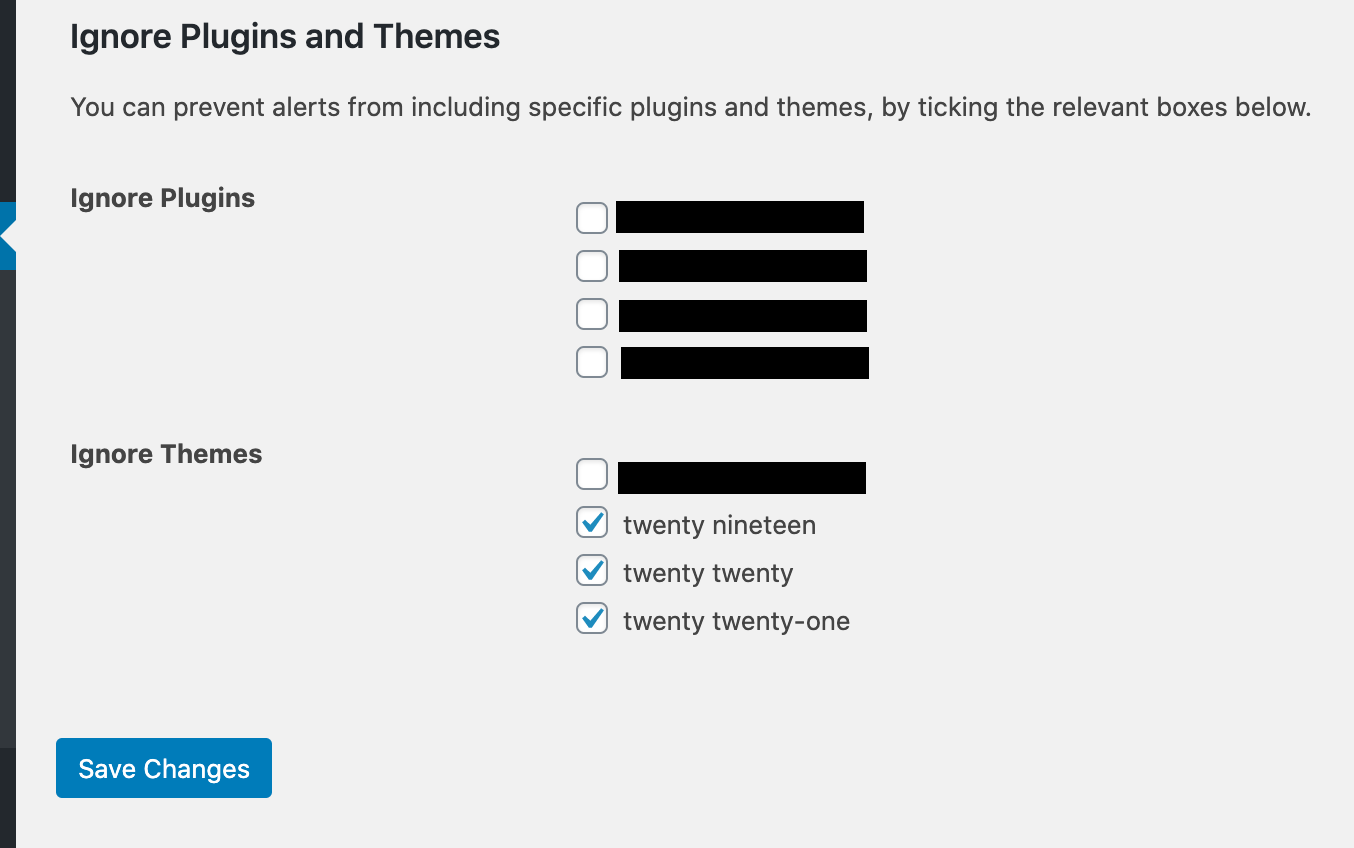Click the Save Changes button
Viewport: 1354px width, 848px height.
pyautogui.click(x=164, y=768)
